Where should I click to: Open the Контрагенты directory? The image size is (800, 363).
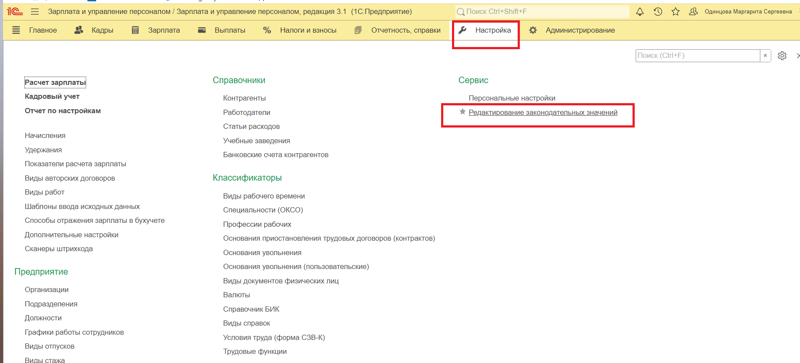coord(244,98)
